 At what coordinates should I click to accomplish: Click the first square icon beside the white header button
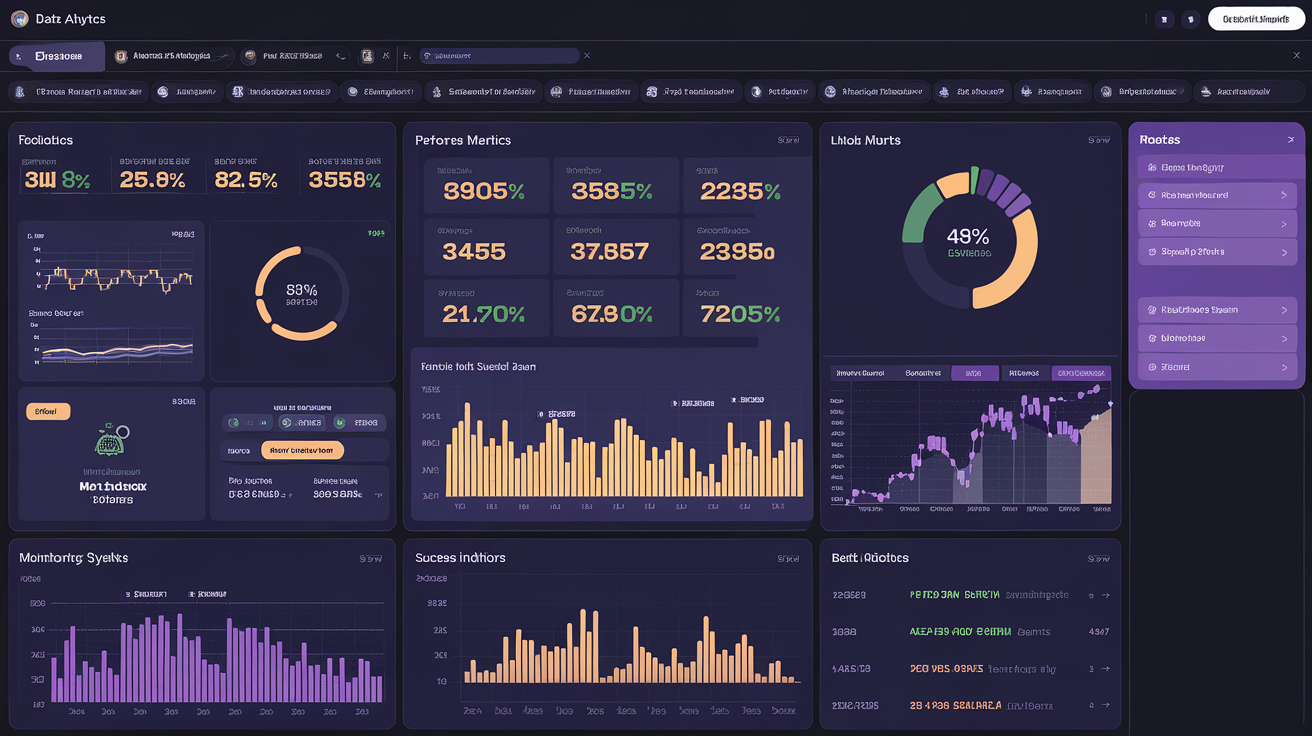pyautogui.click(x=1164, y=19)
